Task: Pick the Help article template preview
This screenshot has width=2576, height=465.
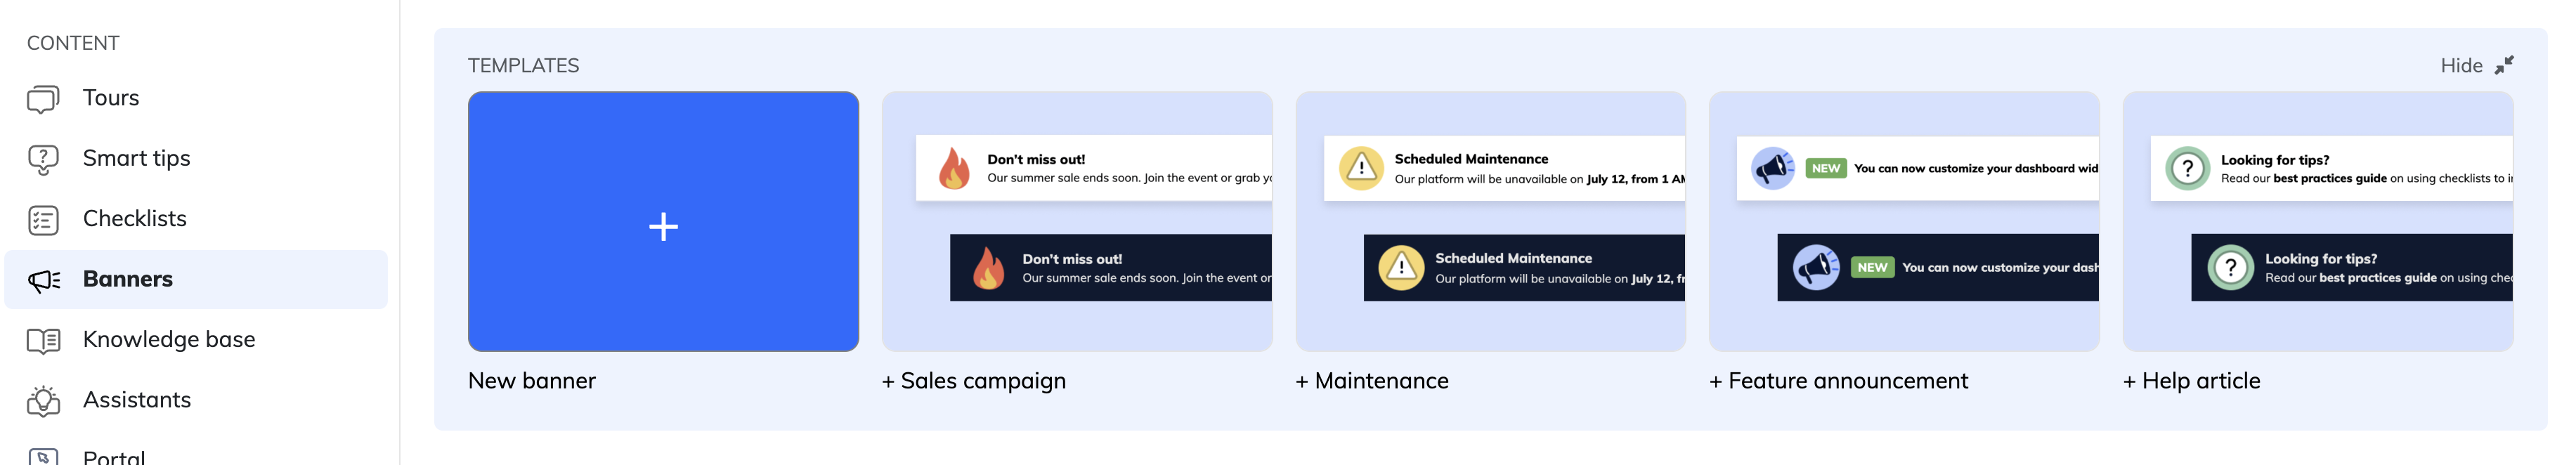Action: (x=2317, y=222)
